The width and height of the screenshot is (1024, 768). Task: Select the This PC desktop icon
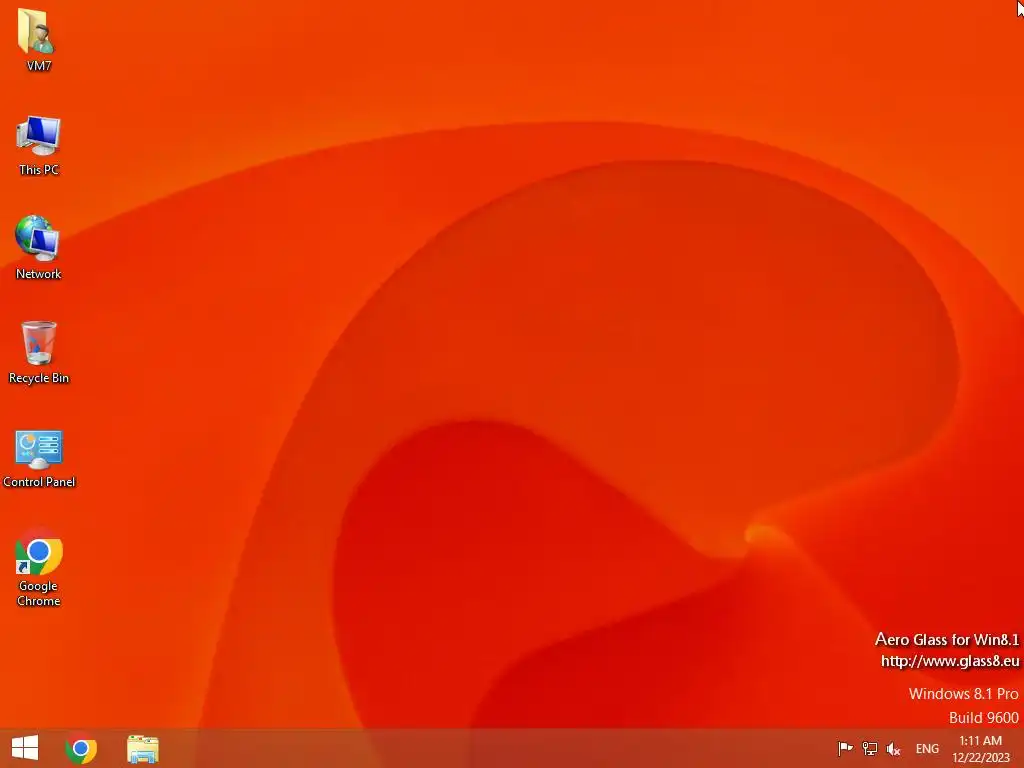38,136
